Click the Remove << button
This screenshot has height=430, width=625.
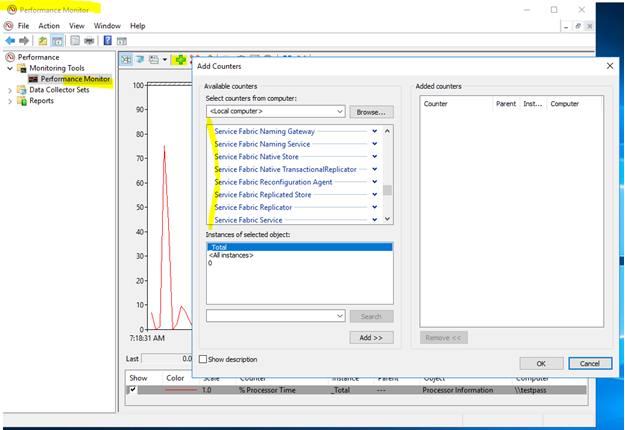pos(443,338)
